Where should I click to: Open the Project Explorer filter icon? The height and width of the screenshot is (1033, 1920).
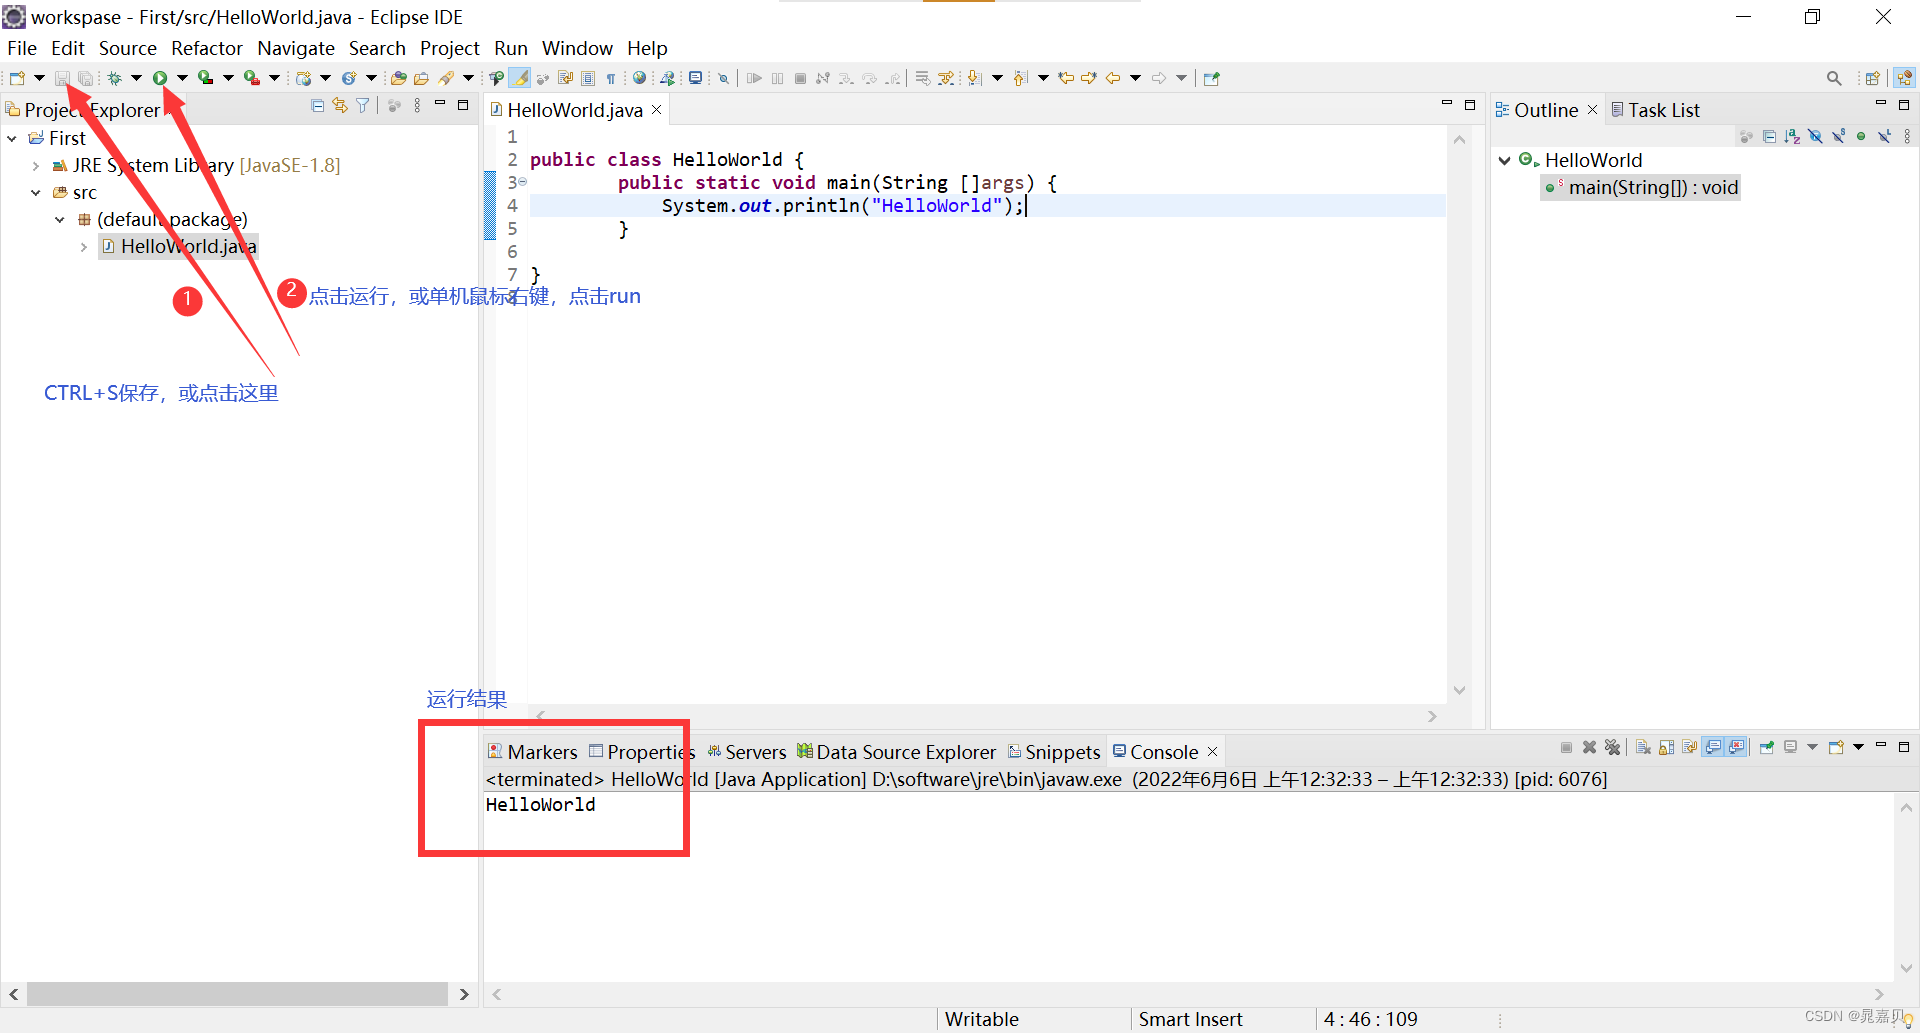362,105
